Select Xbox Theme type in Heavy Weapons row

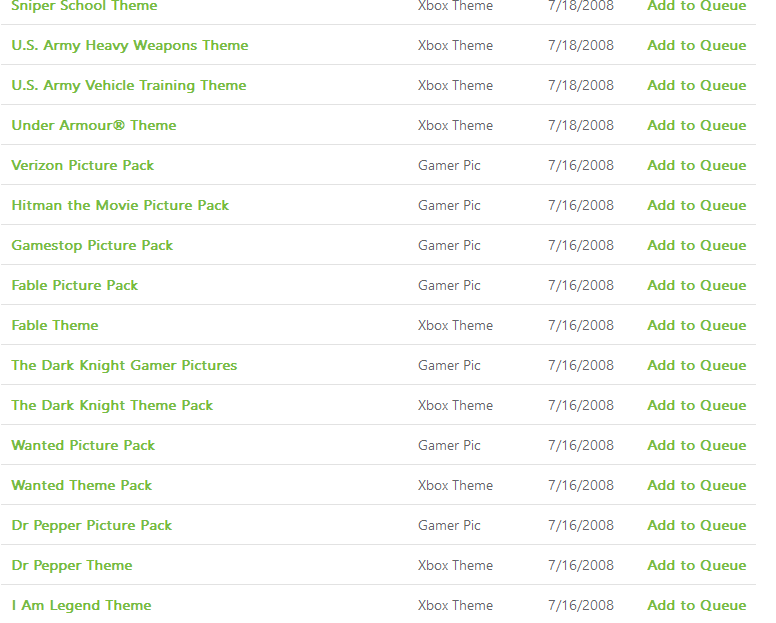(455, 46)
